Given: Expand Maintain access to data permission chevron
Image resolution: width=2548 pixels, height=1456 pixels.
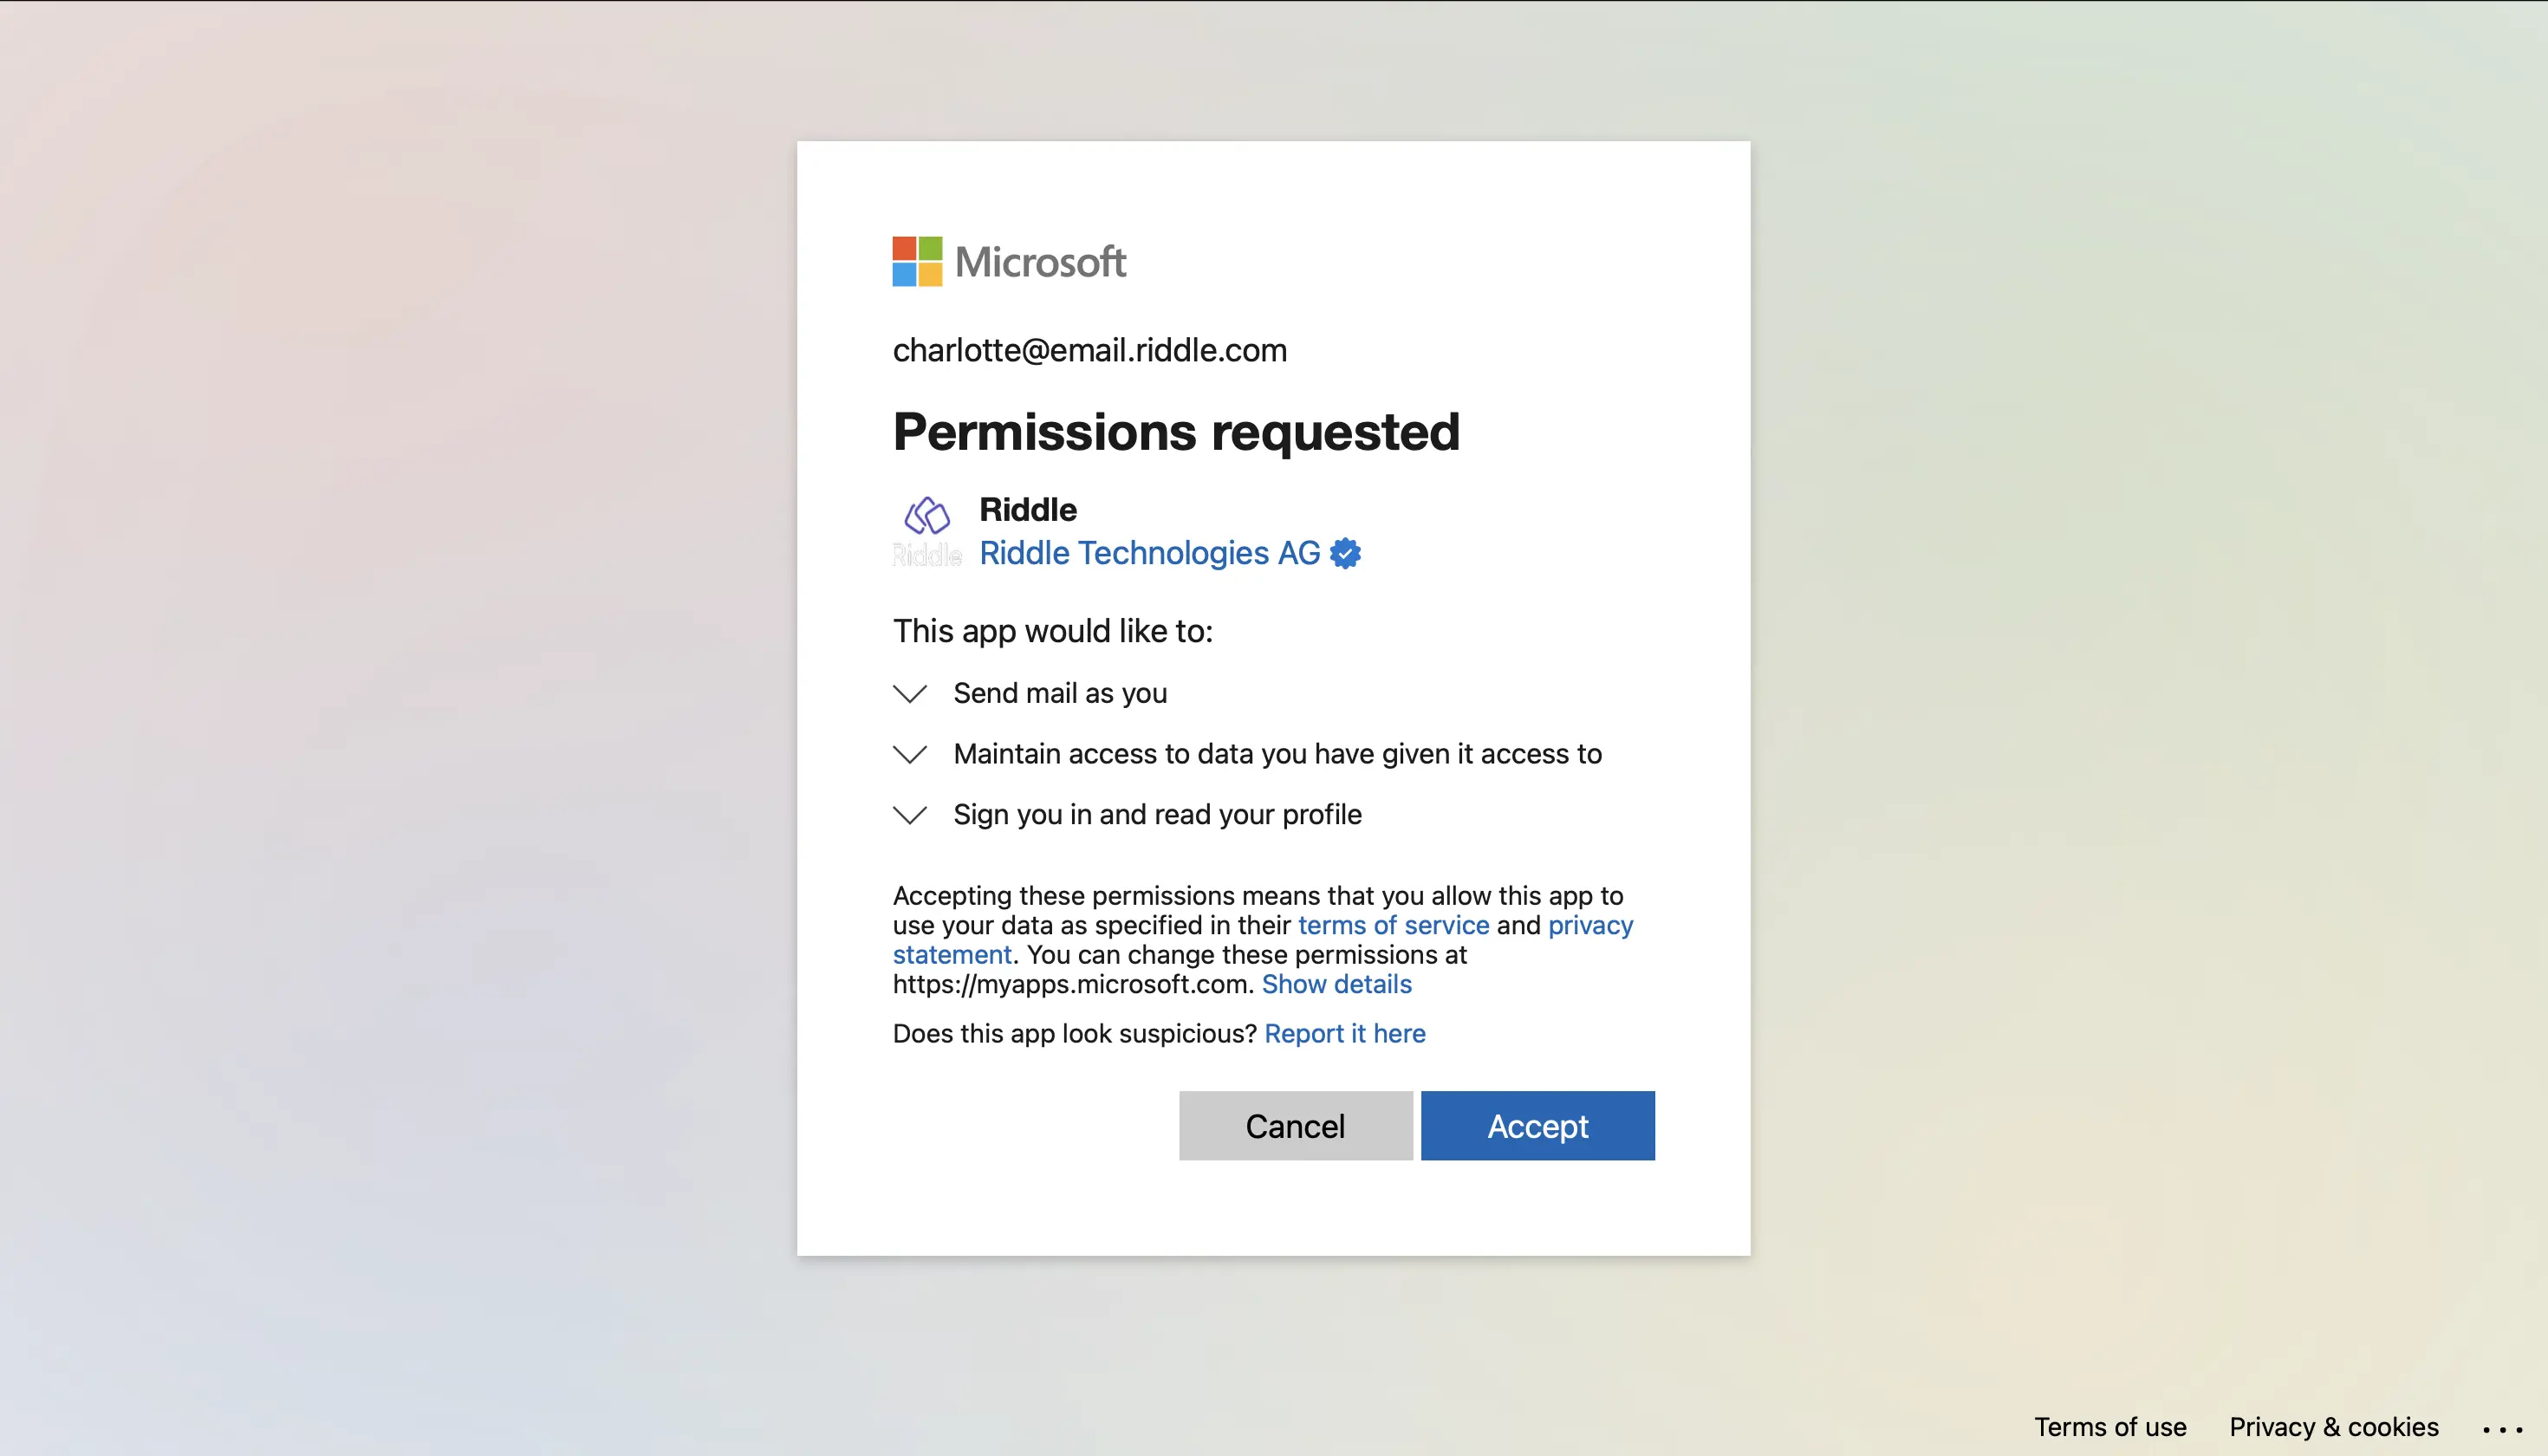Looking at the screenshot, I should tap(909, 754).
